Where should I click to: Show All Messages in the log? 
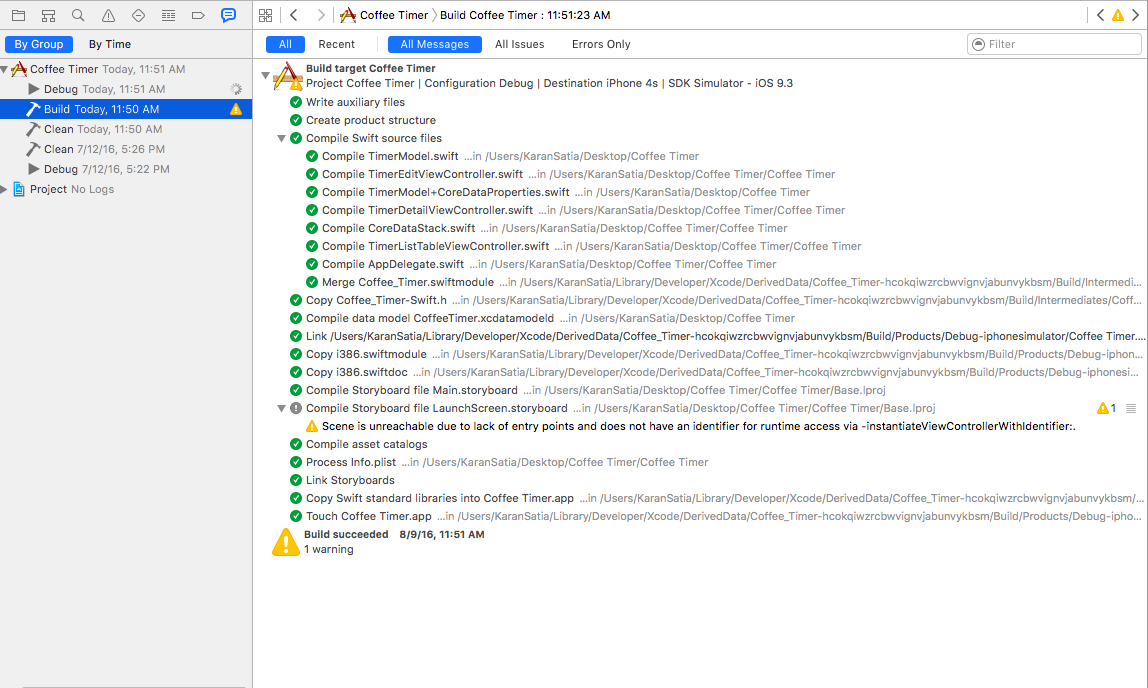click(435, 44)
